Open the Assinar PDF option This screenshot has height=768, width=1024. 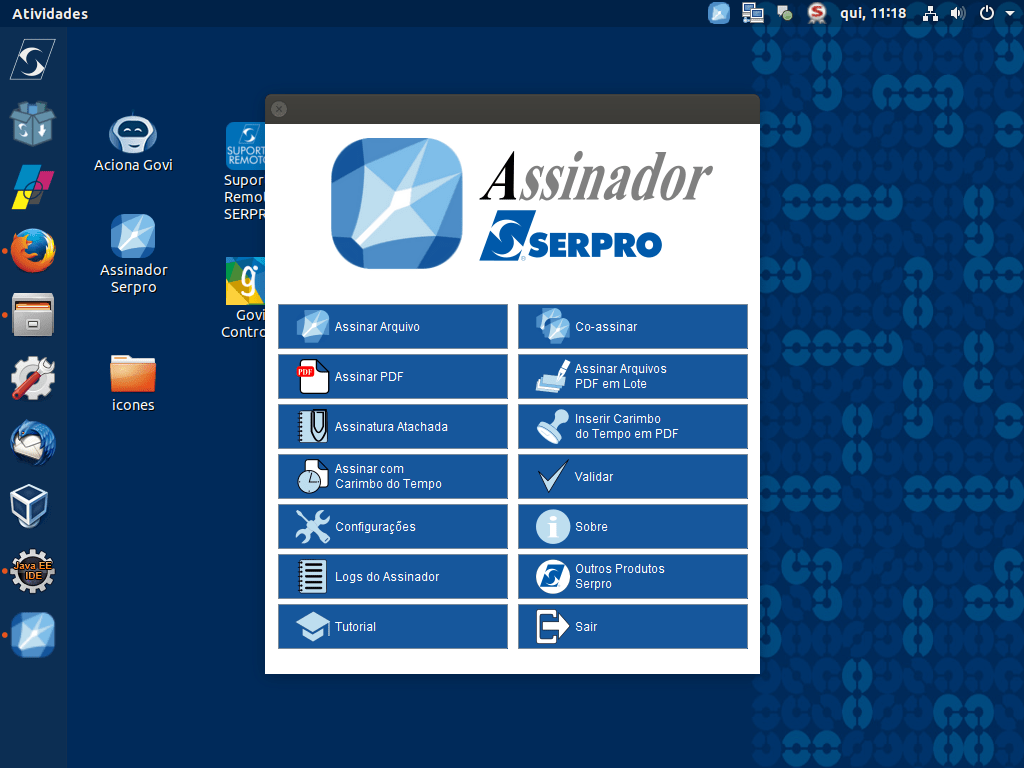(x=392, y=377)
